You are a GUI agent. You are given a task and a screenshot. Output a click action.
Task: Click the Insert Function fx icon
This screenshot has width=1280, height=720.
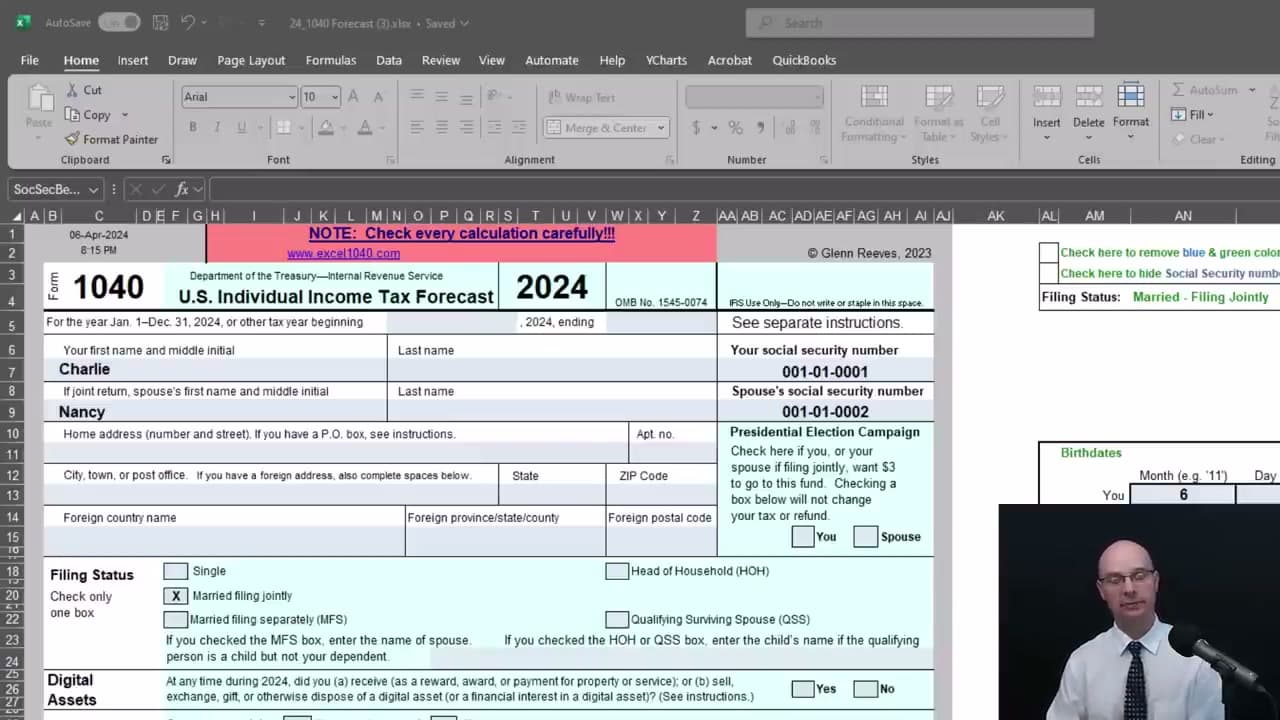tap(182, 189)
